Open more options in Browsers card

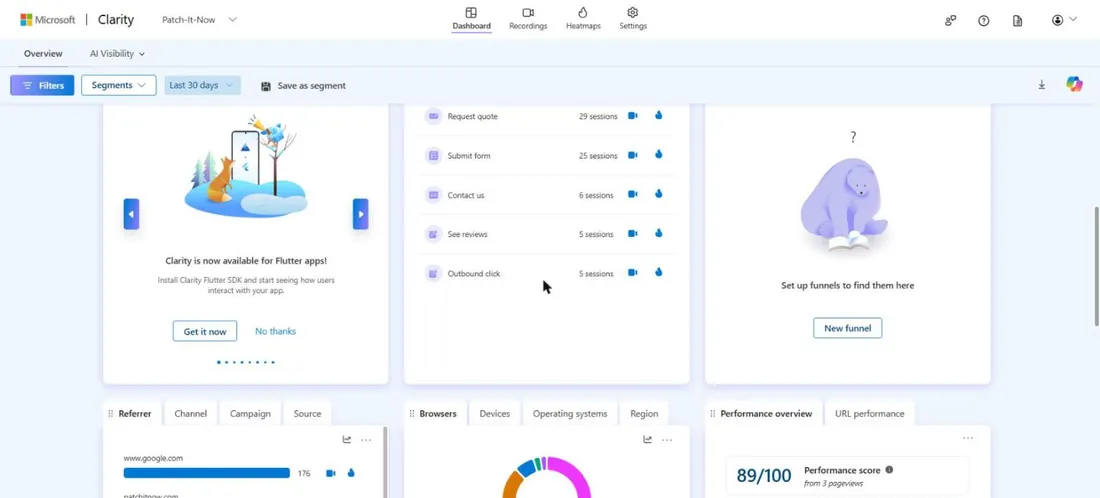pyautogui.click(x=667, y=440)
